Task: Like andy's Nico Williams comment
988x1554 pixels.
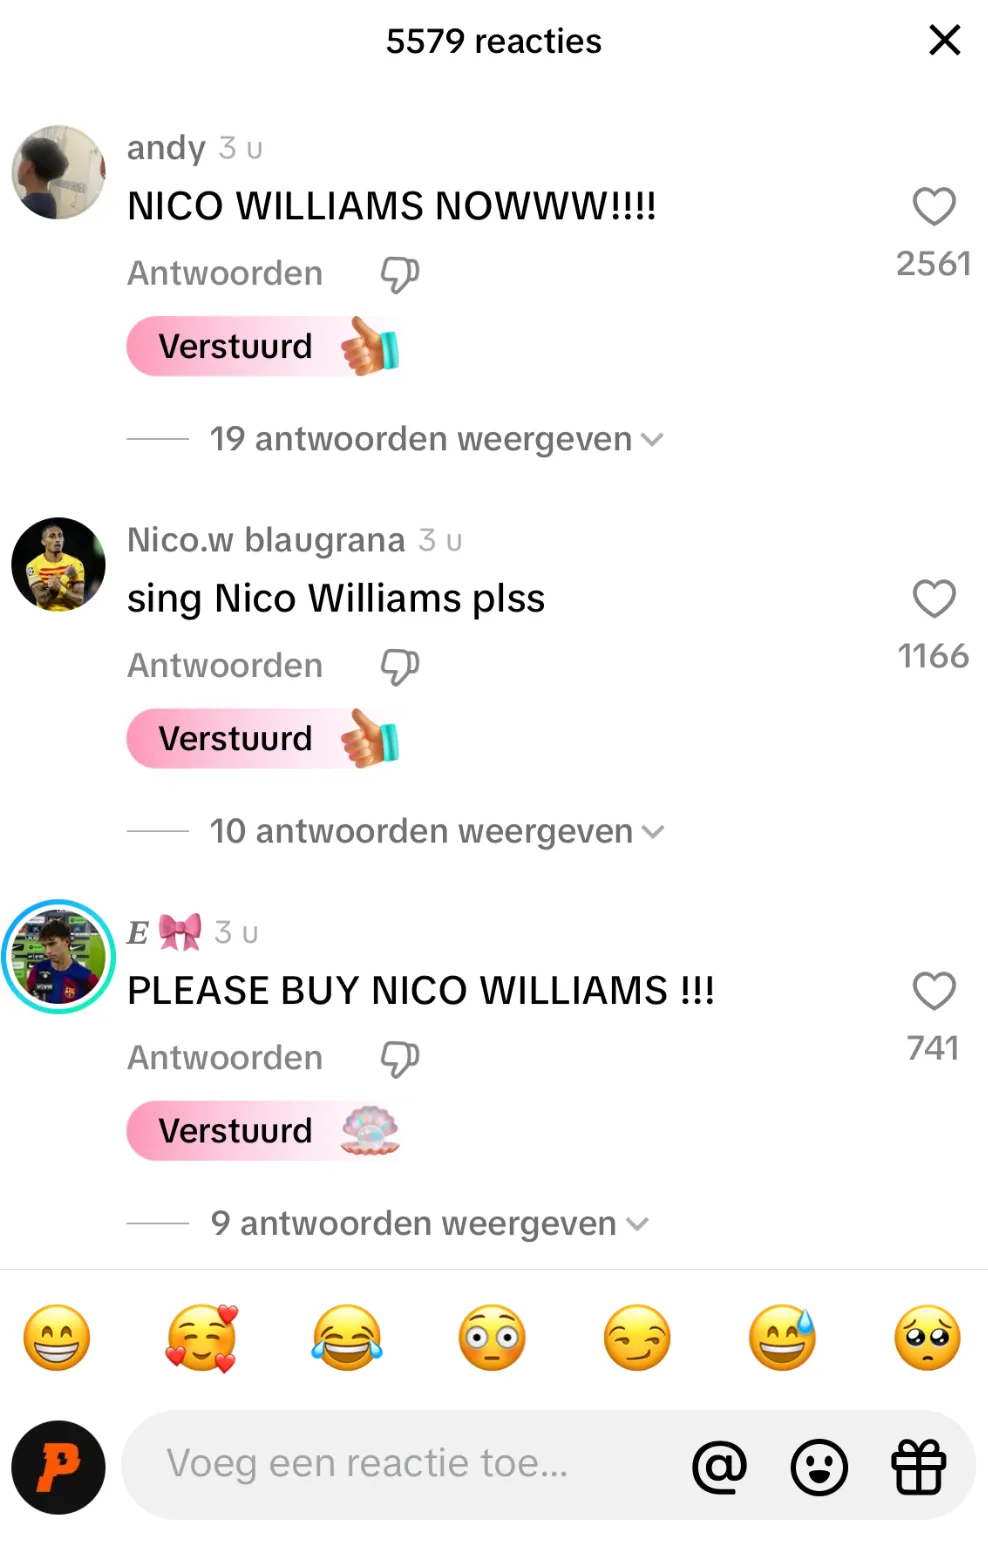Action: [934, 207]
